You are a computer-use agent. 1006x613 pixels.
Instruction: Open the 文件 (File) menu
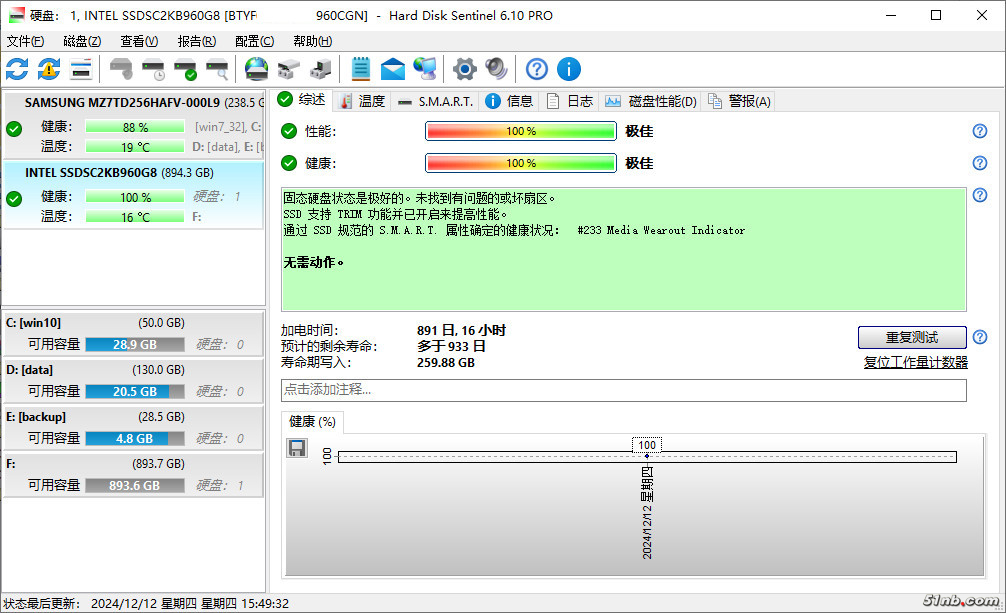click(25, 41)
